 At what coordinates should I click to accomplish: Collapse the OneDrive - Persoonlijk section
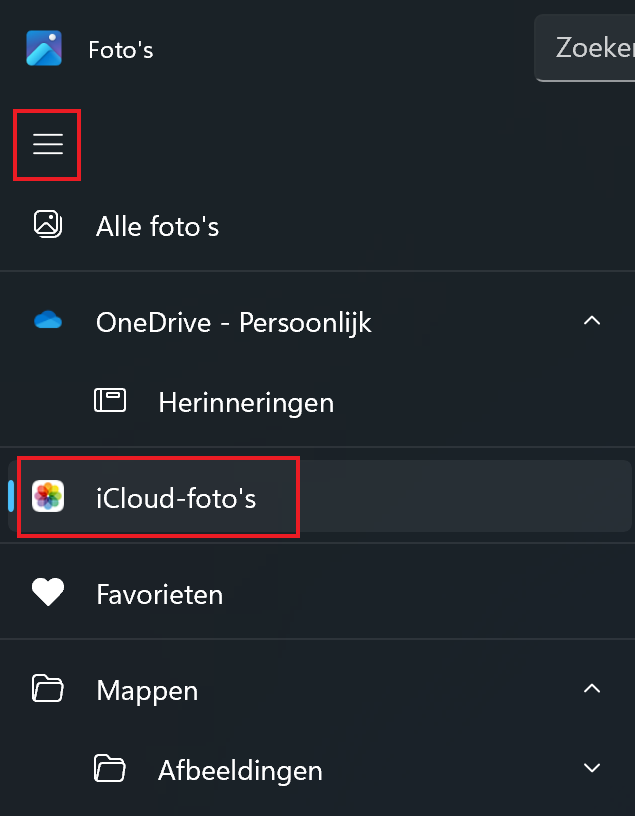click(x=592, y=321)
